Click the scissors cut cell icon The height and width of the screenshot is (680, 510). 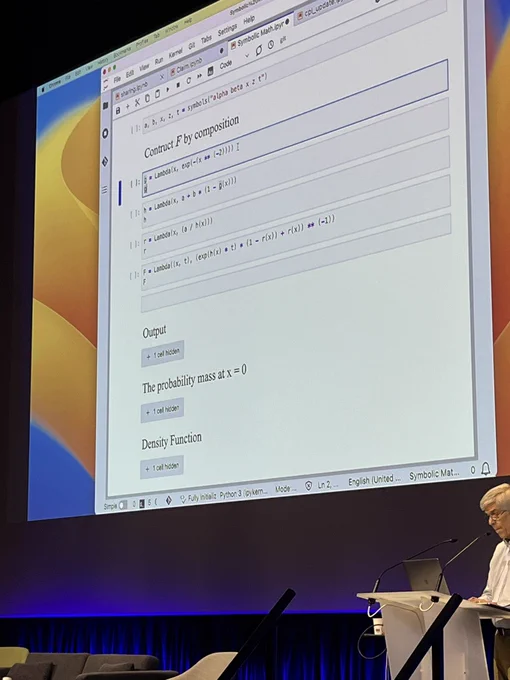(x=137, y=102)
